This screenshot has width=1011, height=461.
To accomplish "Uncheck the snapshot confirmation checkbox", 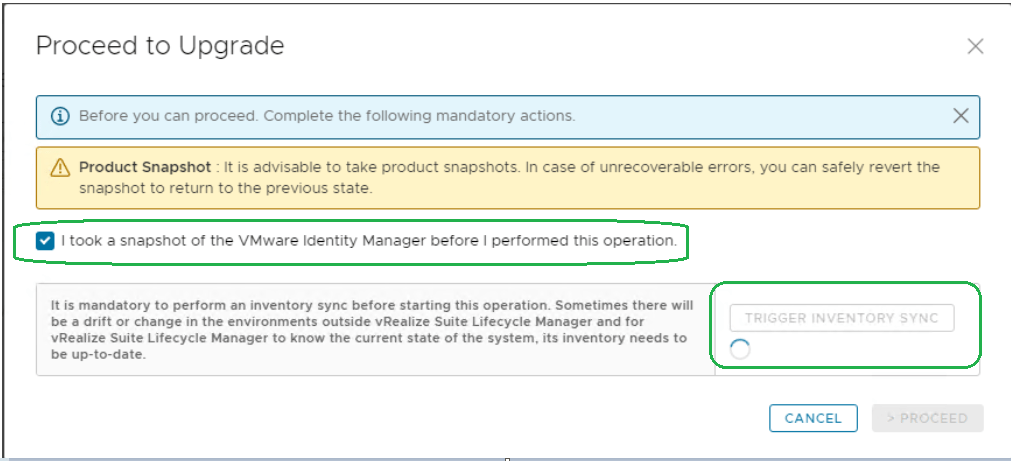I will pos(44,241).
